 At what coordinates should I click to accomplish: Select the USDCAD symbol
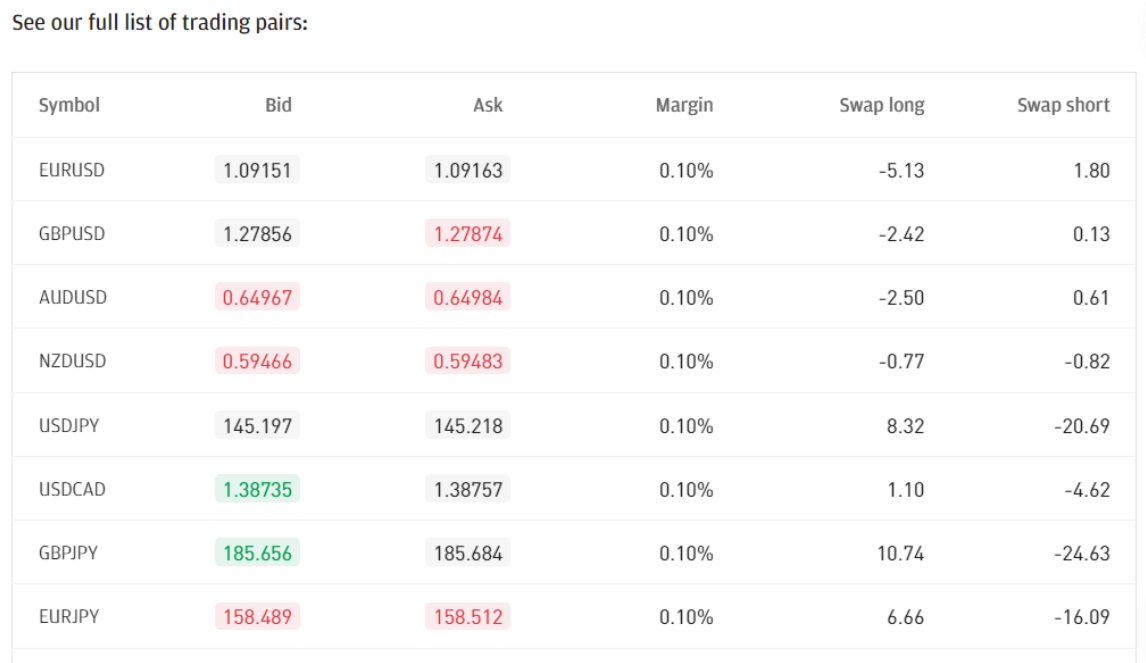pos(72,489)
